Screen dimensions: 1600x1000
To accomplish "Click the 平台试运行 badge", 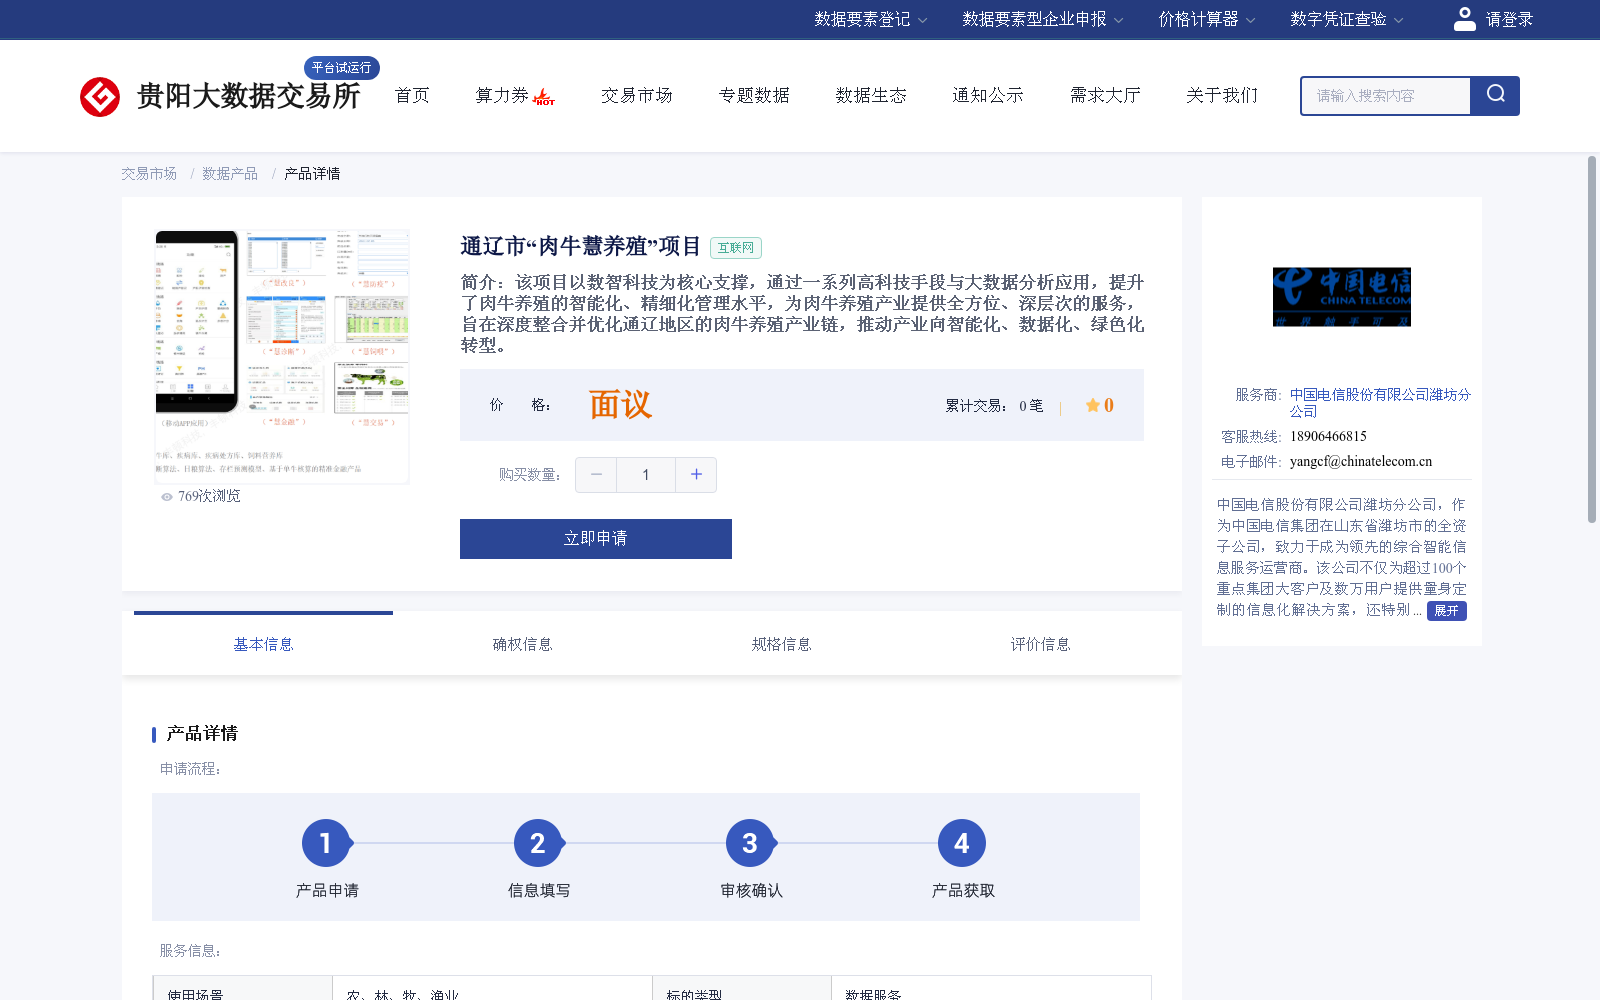I will tap(342, 67).
